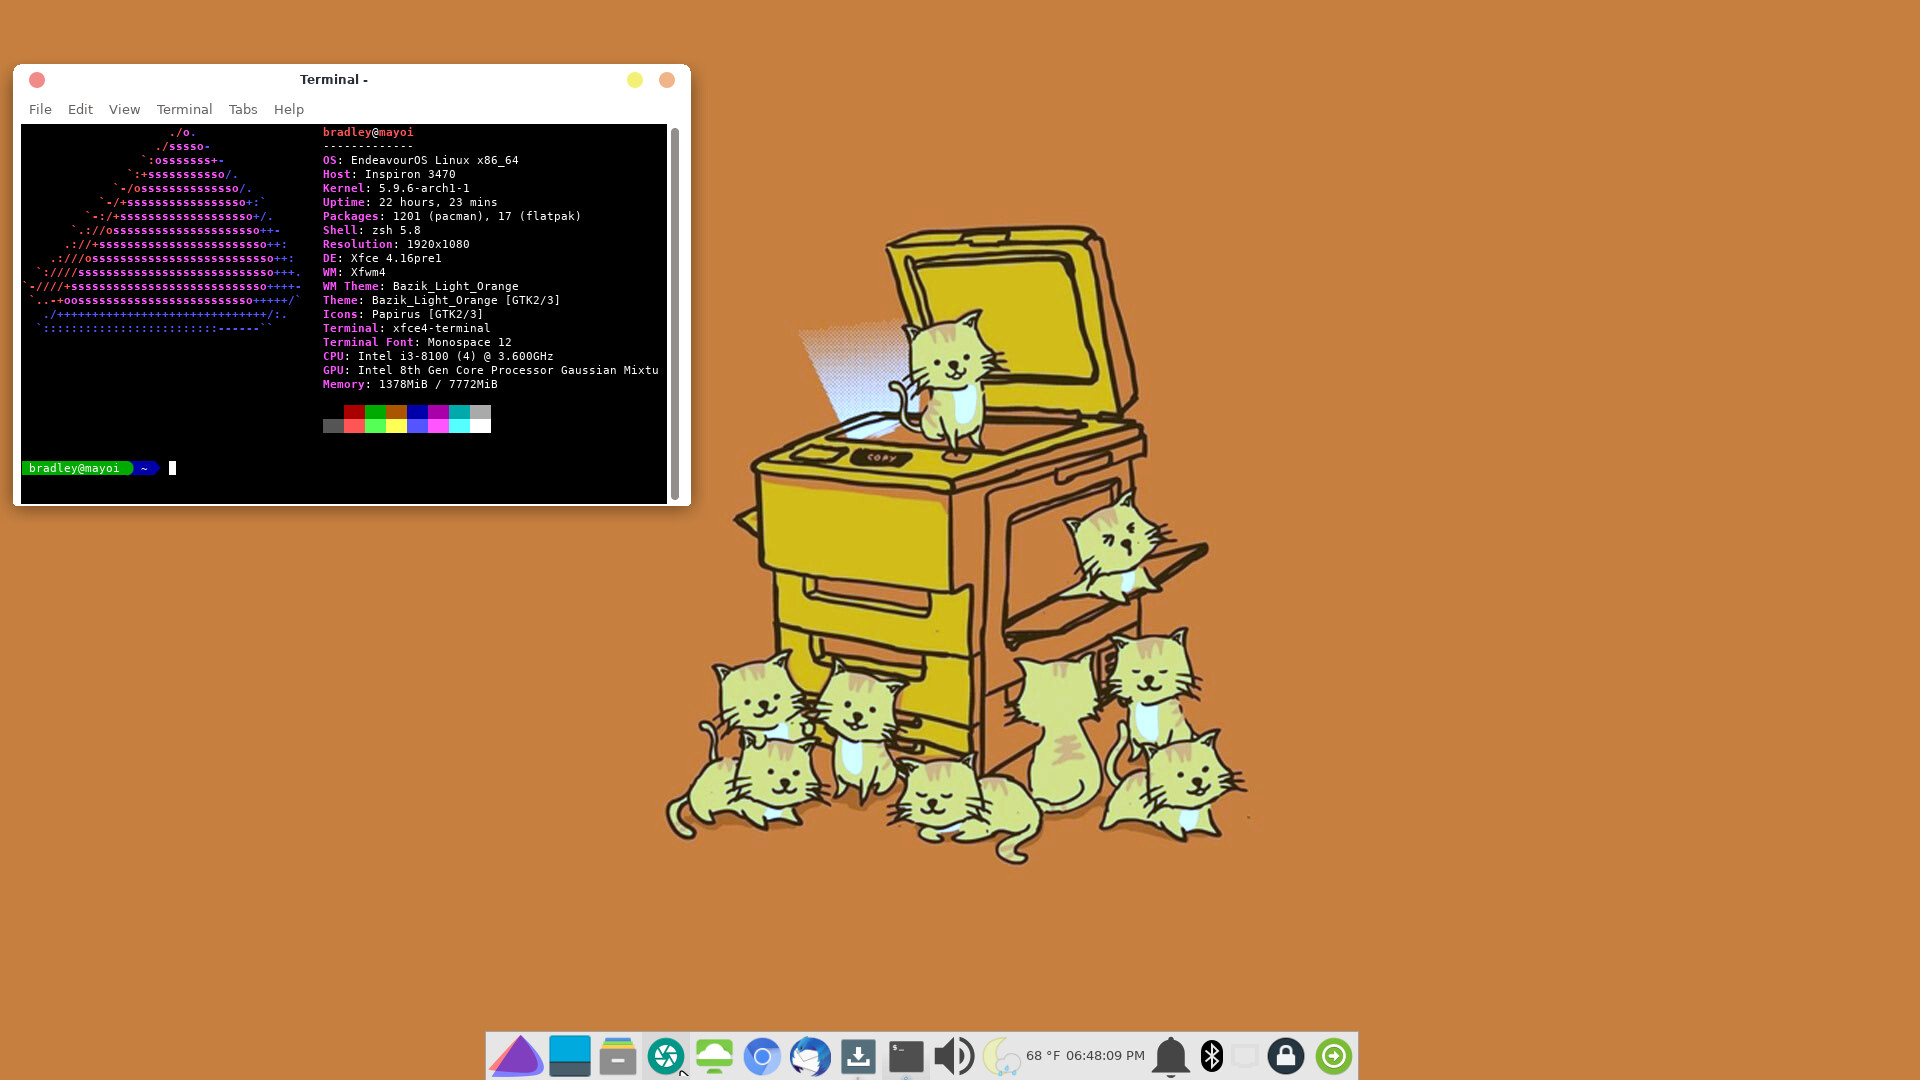Click the bright cyan neofetch color block
Viewport: 1920px width, 1080px height.
point(459,426)
